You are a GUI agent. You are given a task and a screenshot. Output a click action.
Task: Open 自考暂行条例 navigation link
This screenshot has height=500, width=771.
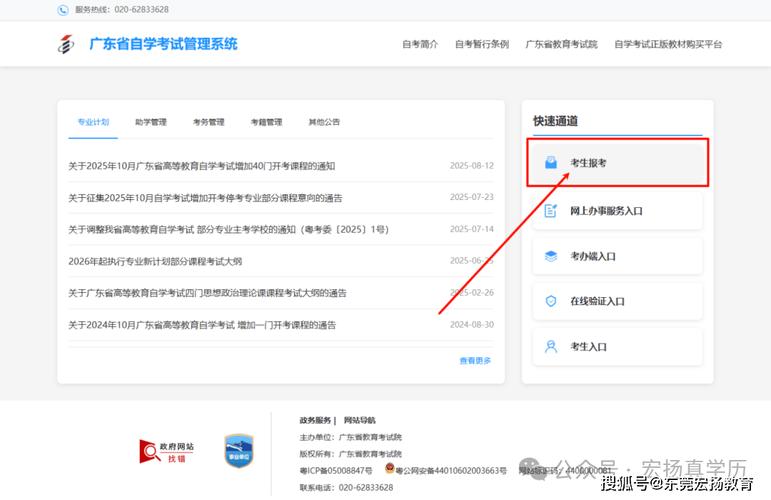pos(482,44)
